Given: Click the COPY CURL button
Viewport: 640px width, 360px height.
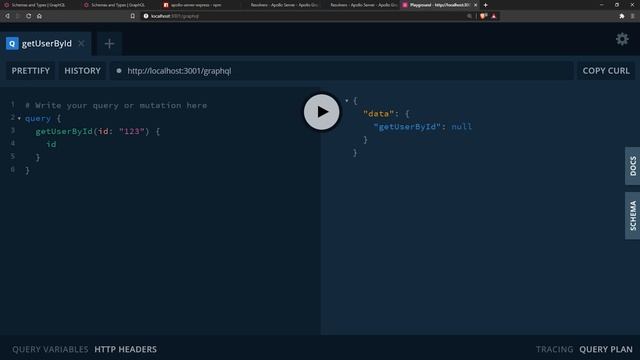Looking at the screenshot, I should coord(606,71).
